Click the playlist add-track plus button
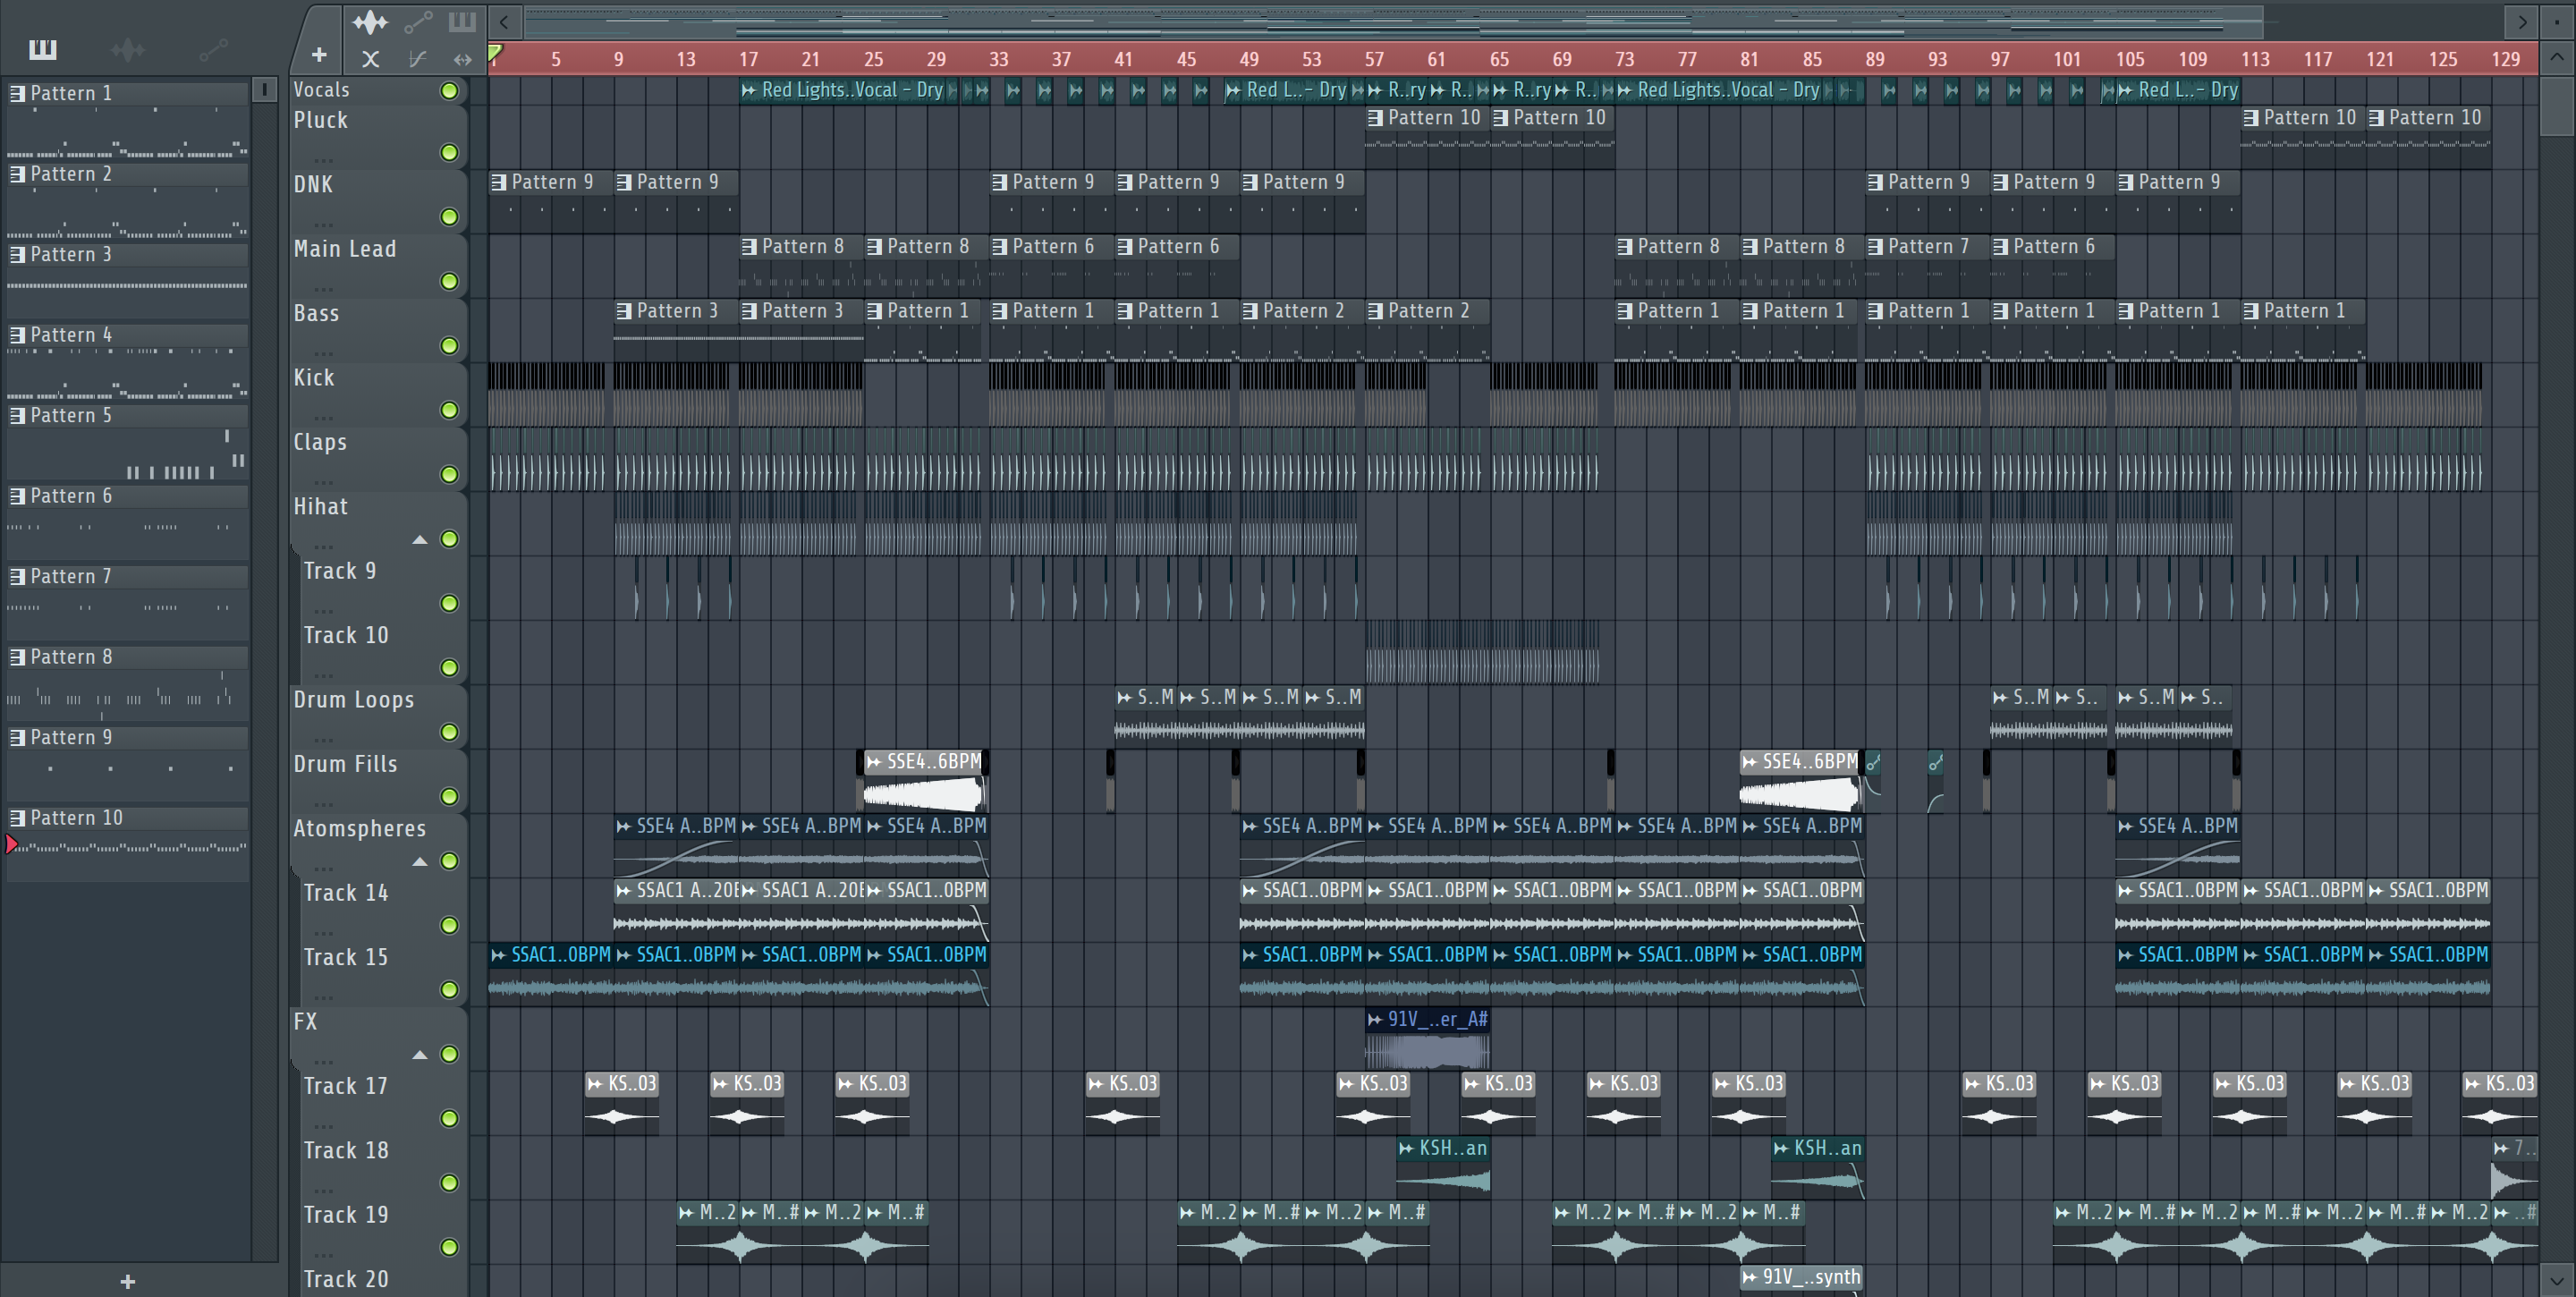 click(319, 55)
